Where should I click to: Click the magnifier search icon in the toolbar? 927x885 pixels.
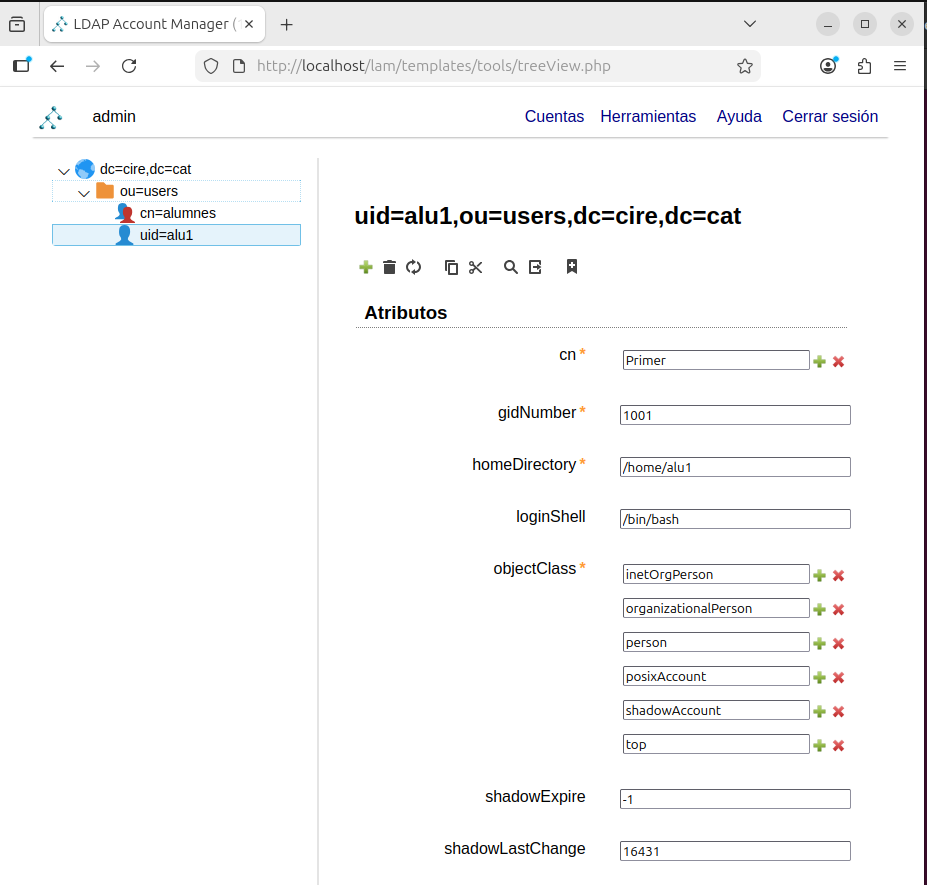(x=511, y=267)
